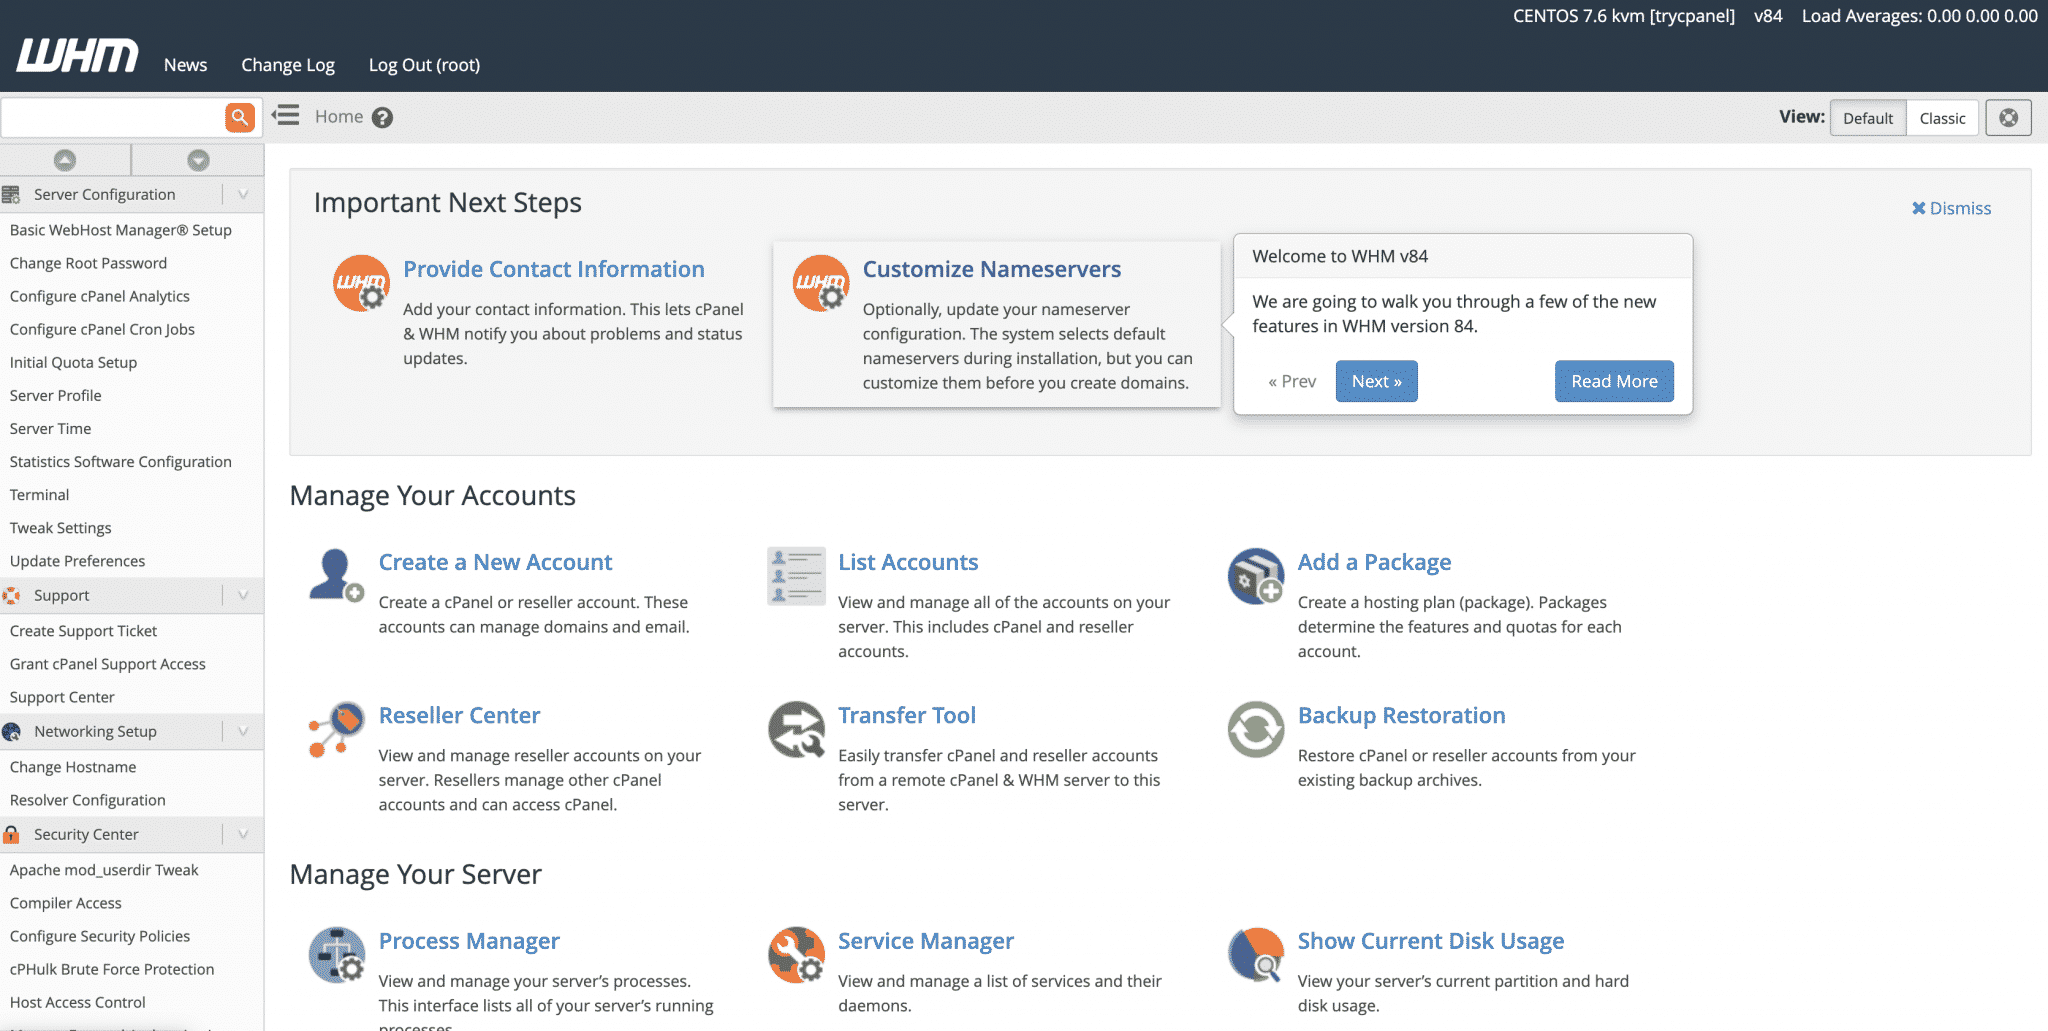Dismiss the Important Next Steps panel
This screenshot has height=1031, width=2048.
(1951, 208)
